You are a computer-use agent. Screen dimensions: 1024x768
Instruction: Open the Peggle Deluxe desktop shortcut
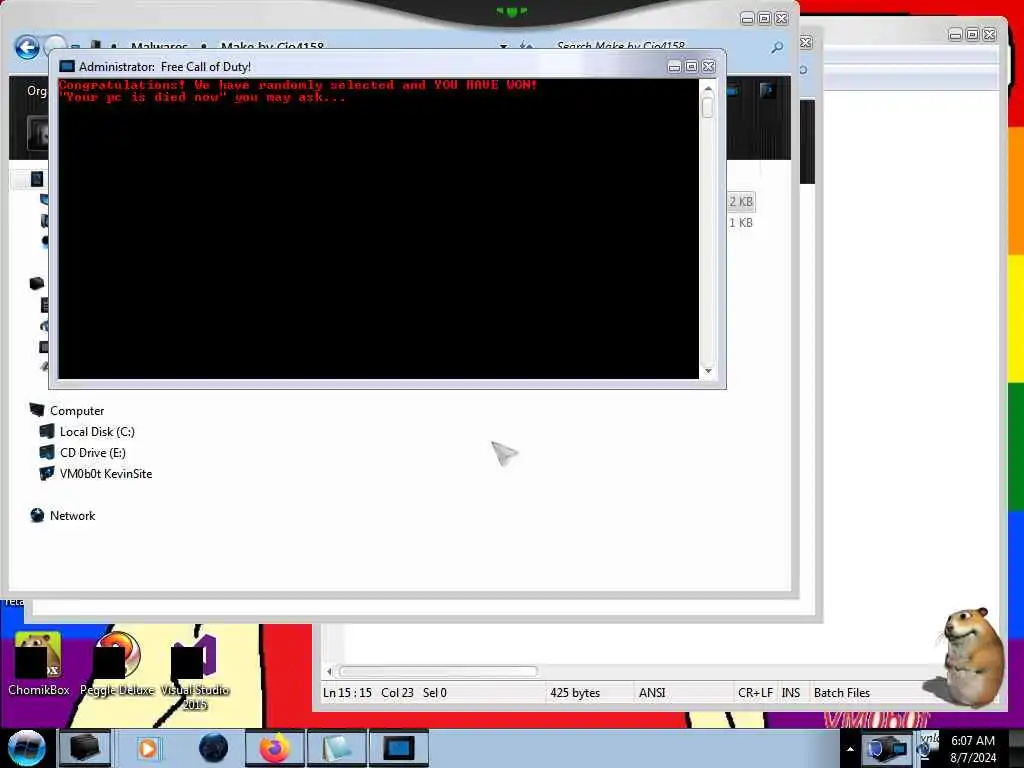coord(118,664)
